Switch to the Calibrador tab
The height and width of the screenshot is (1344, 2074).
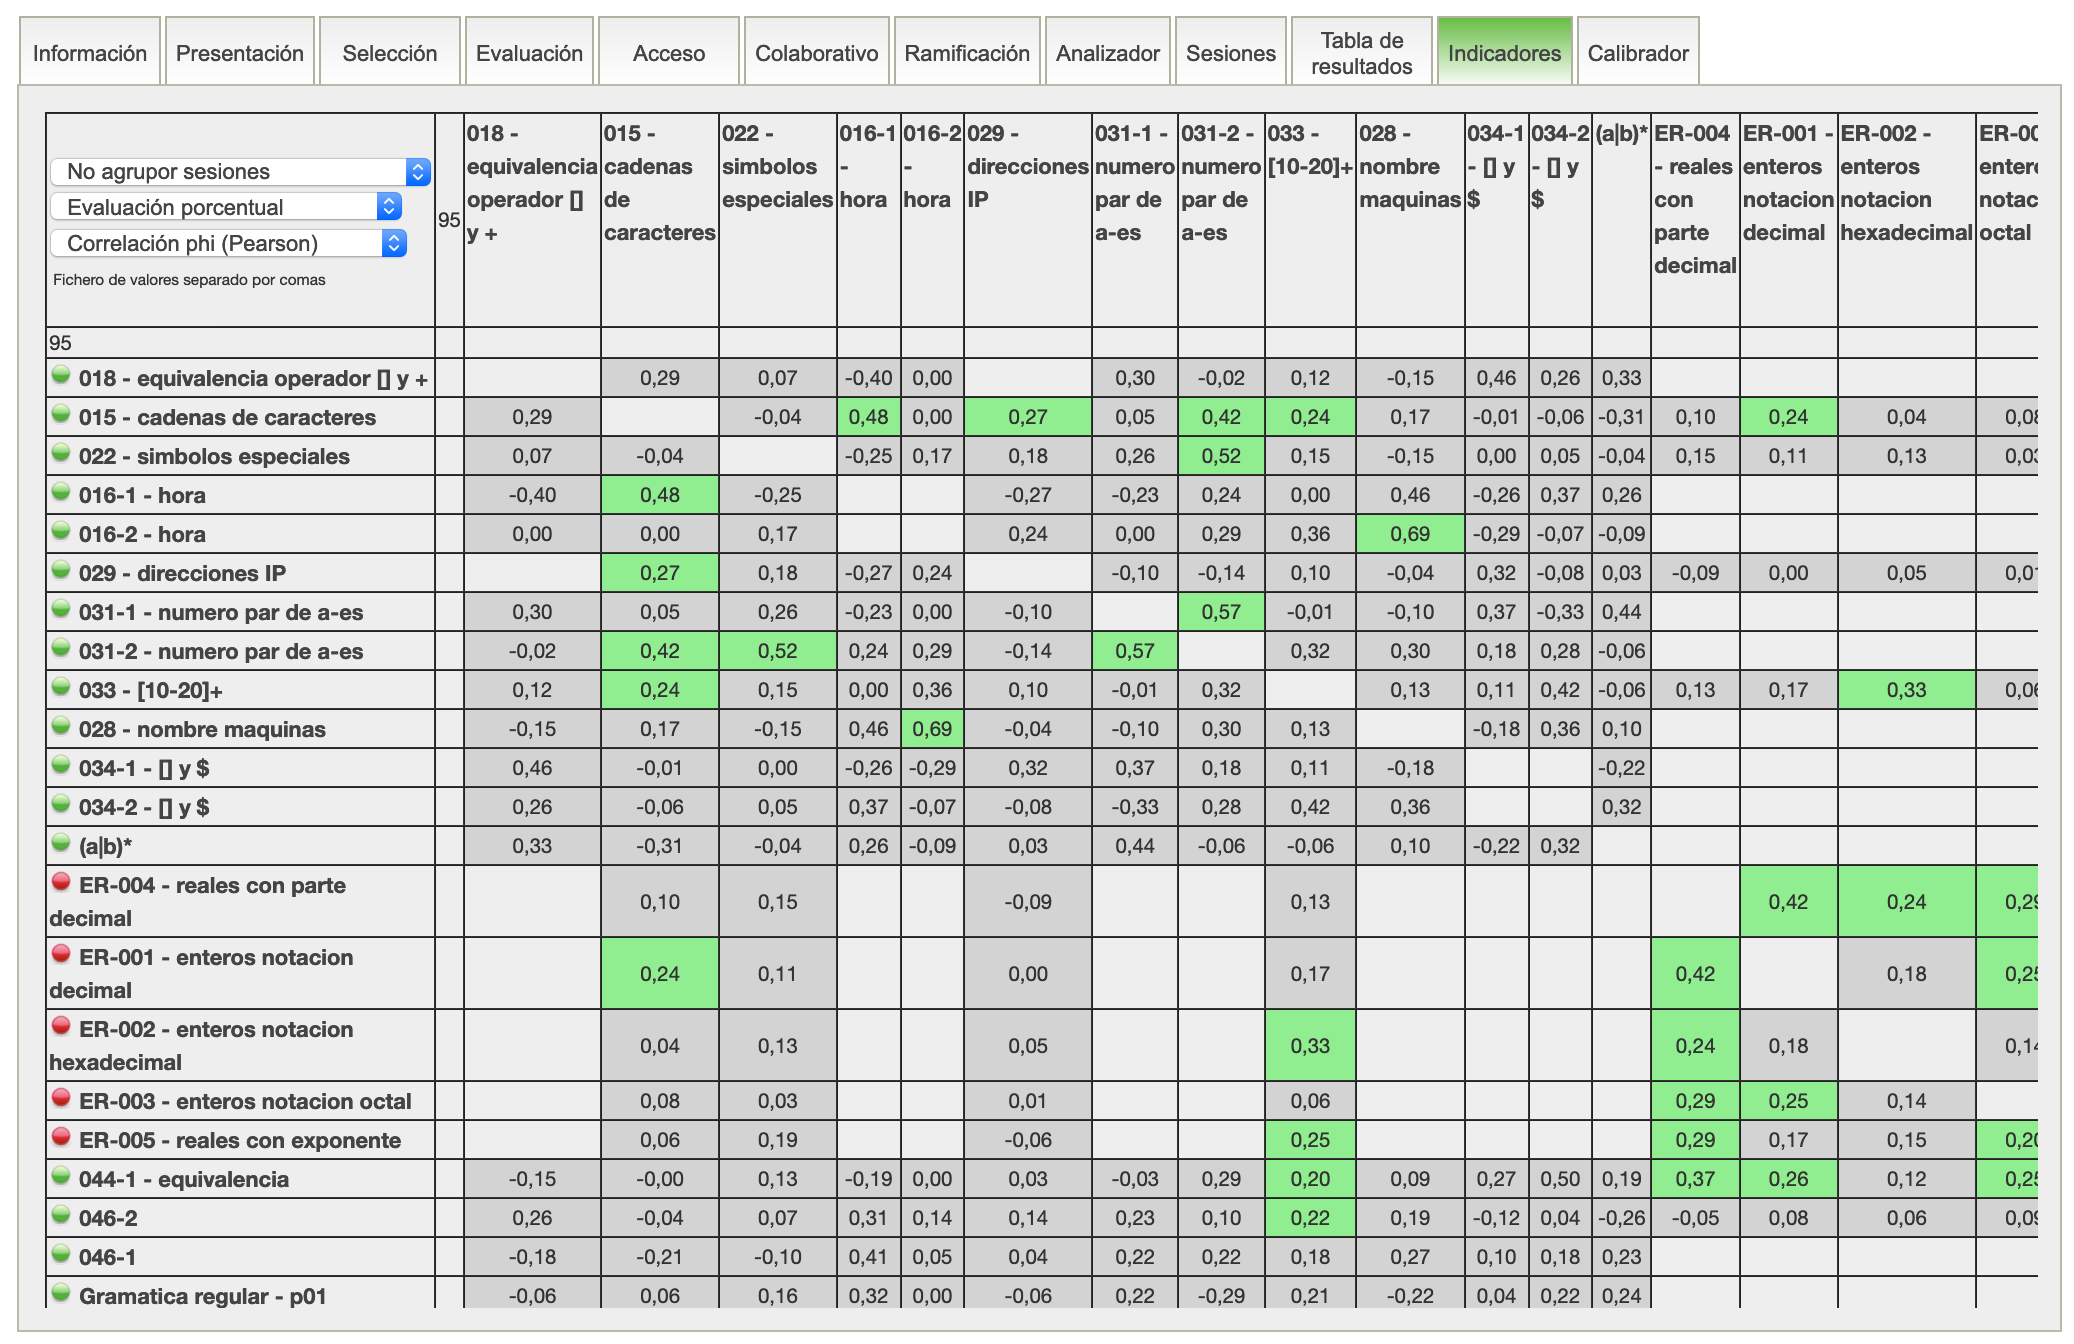coord(1637,53)
